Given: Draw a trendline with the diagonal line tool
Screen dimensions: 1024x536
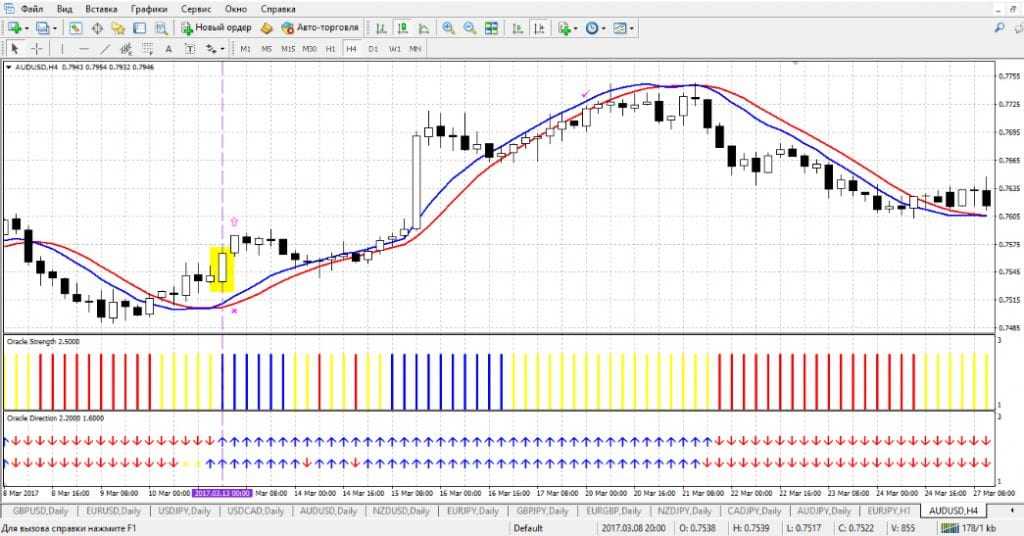Looking at the screenshot, I should tap(107, 48).
